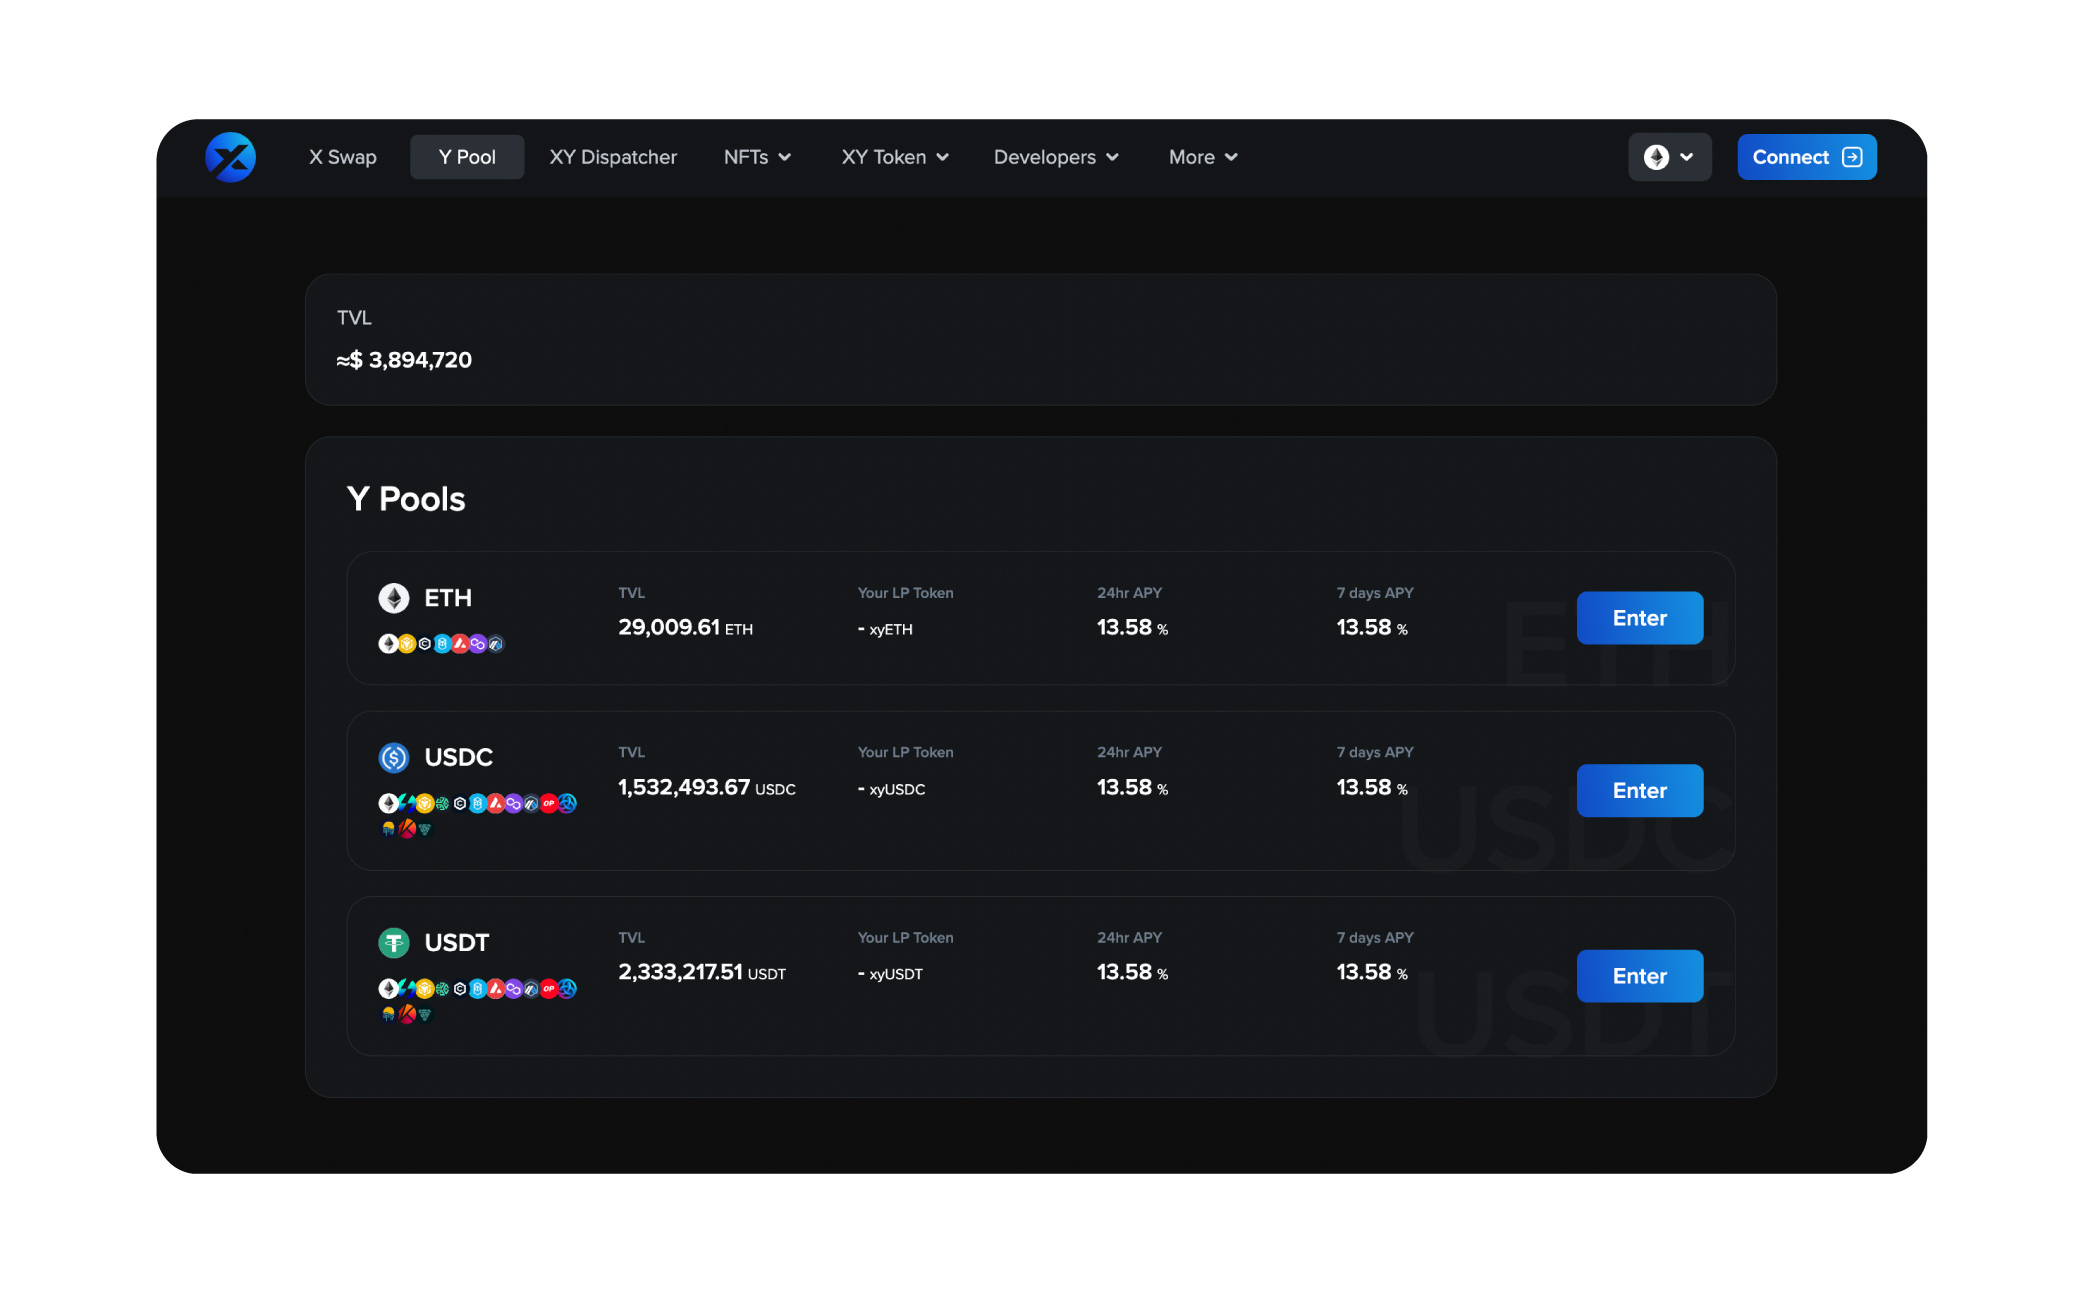Click the USDC token logo

(x=394, y=757)
